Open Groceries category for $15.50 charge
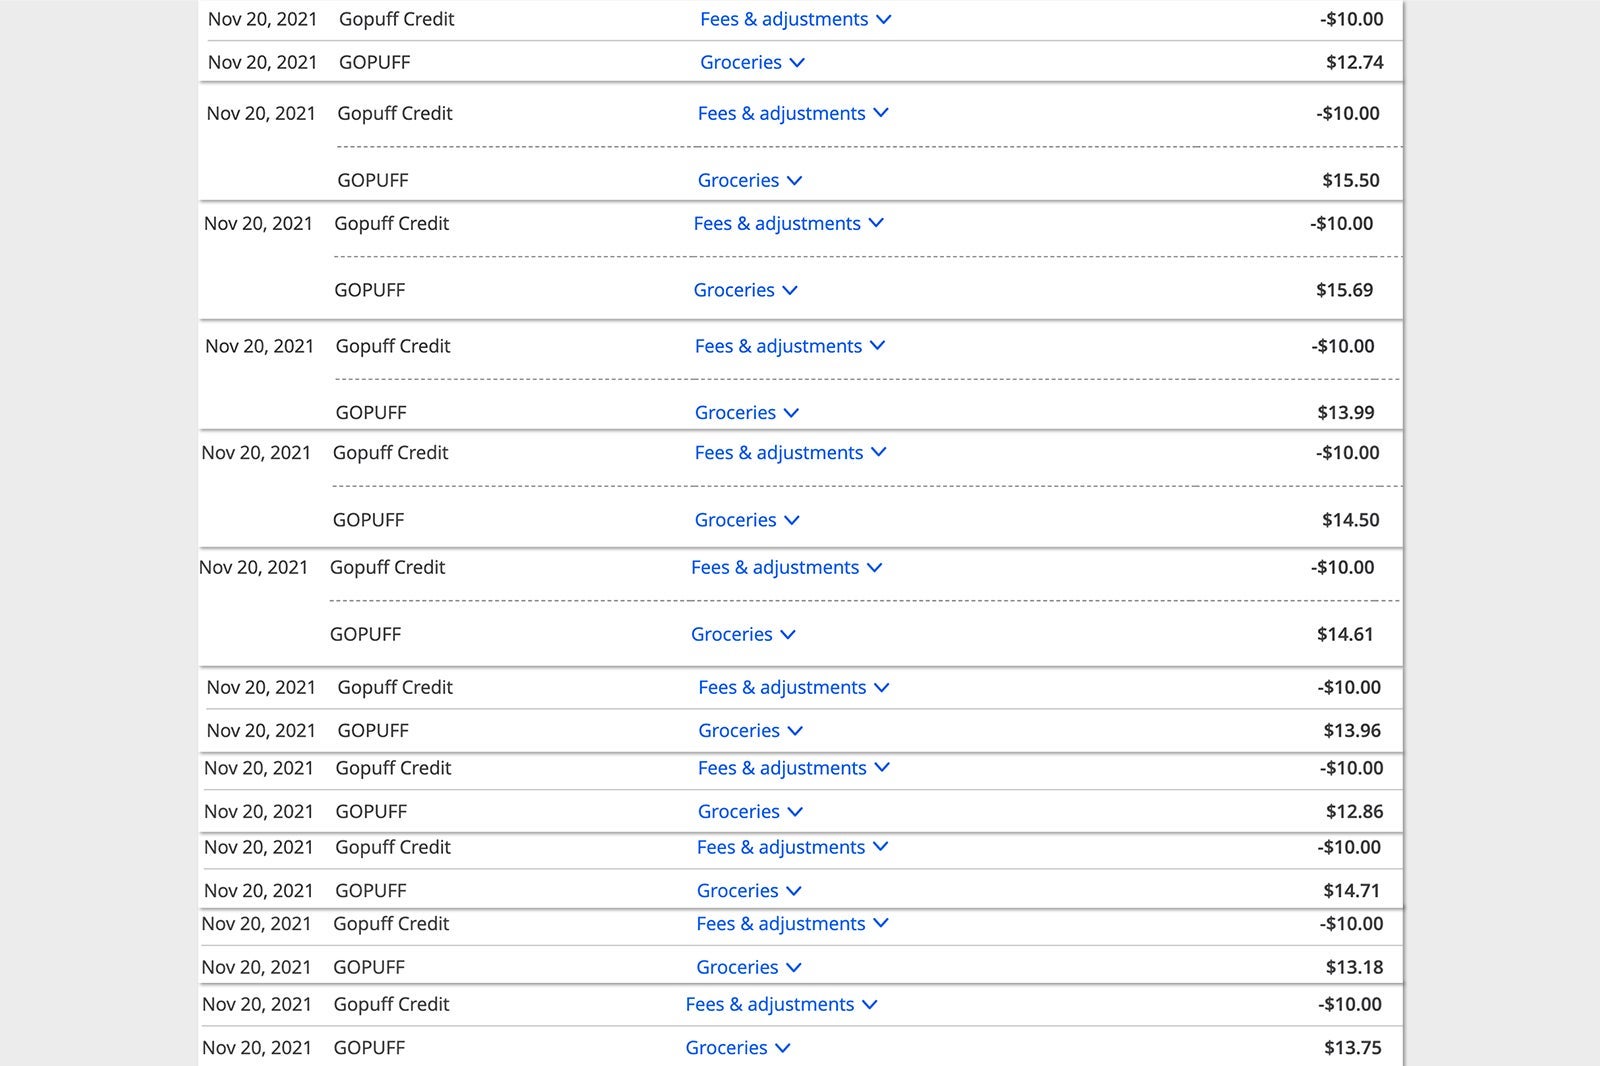 pyautogui.click(x=750, y=180)
